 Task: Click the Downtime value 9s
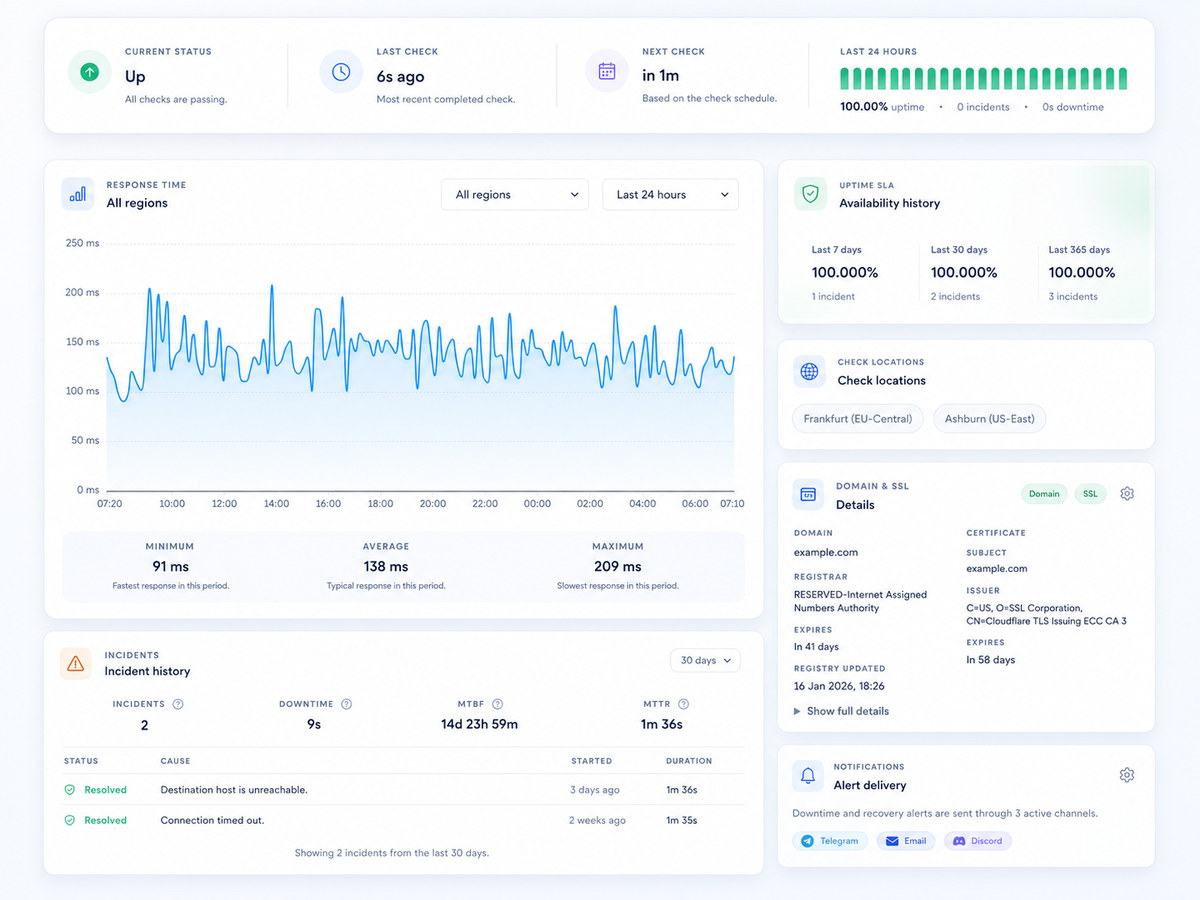[x=314, y=724]
